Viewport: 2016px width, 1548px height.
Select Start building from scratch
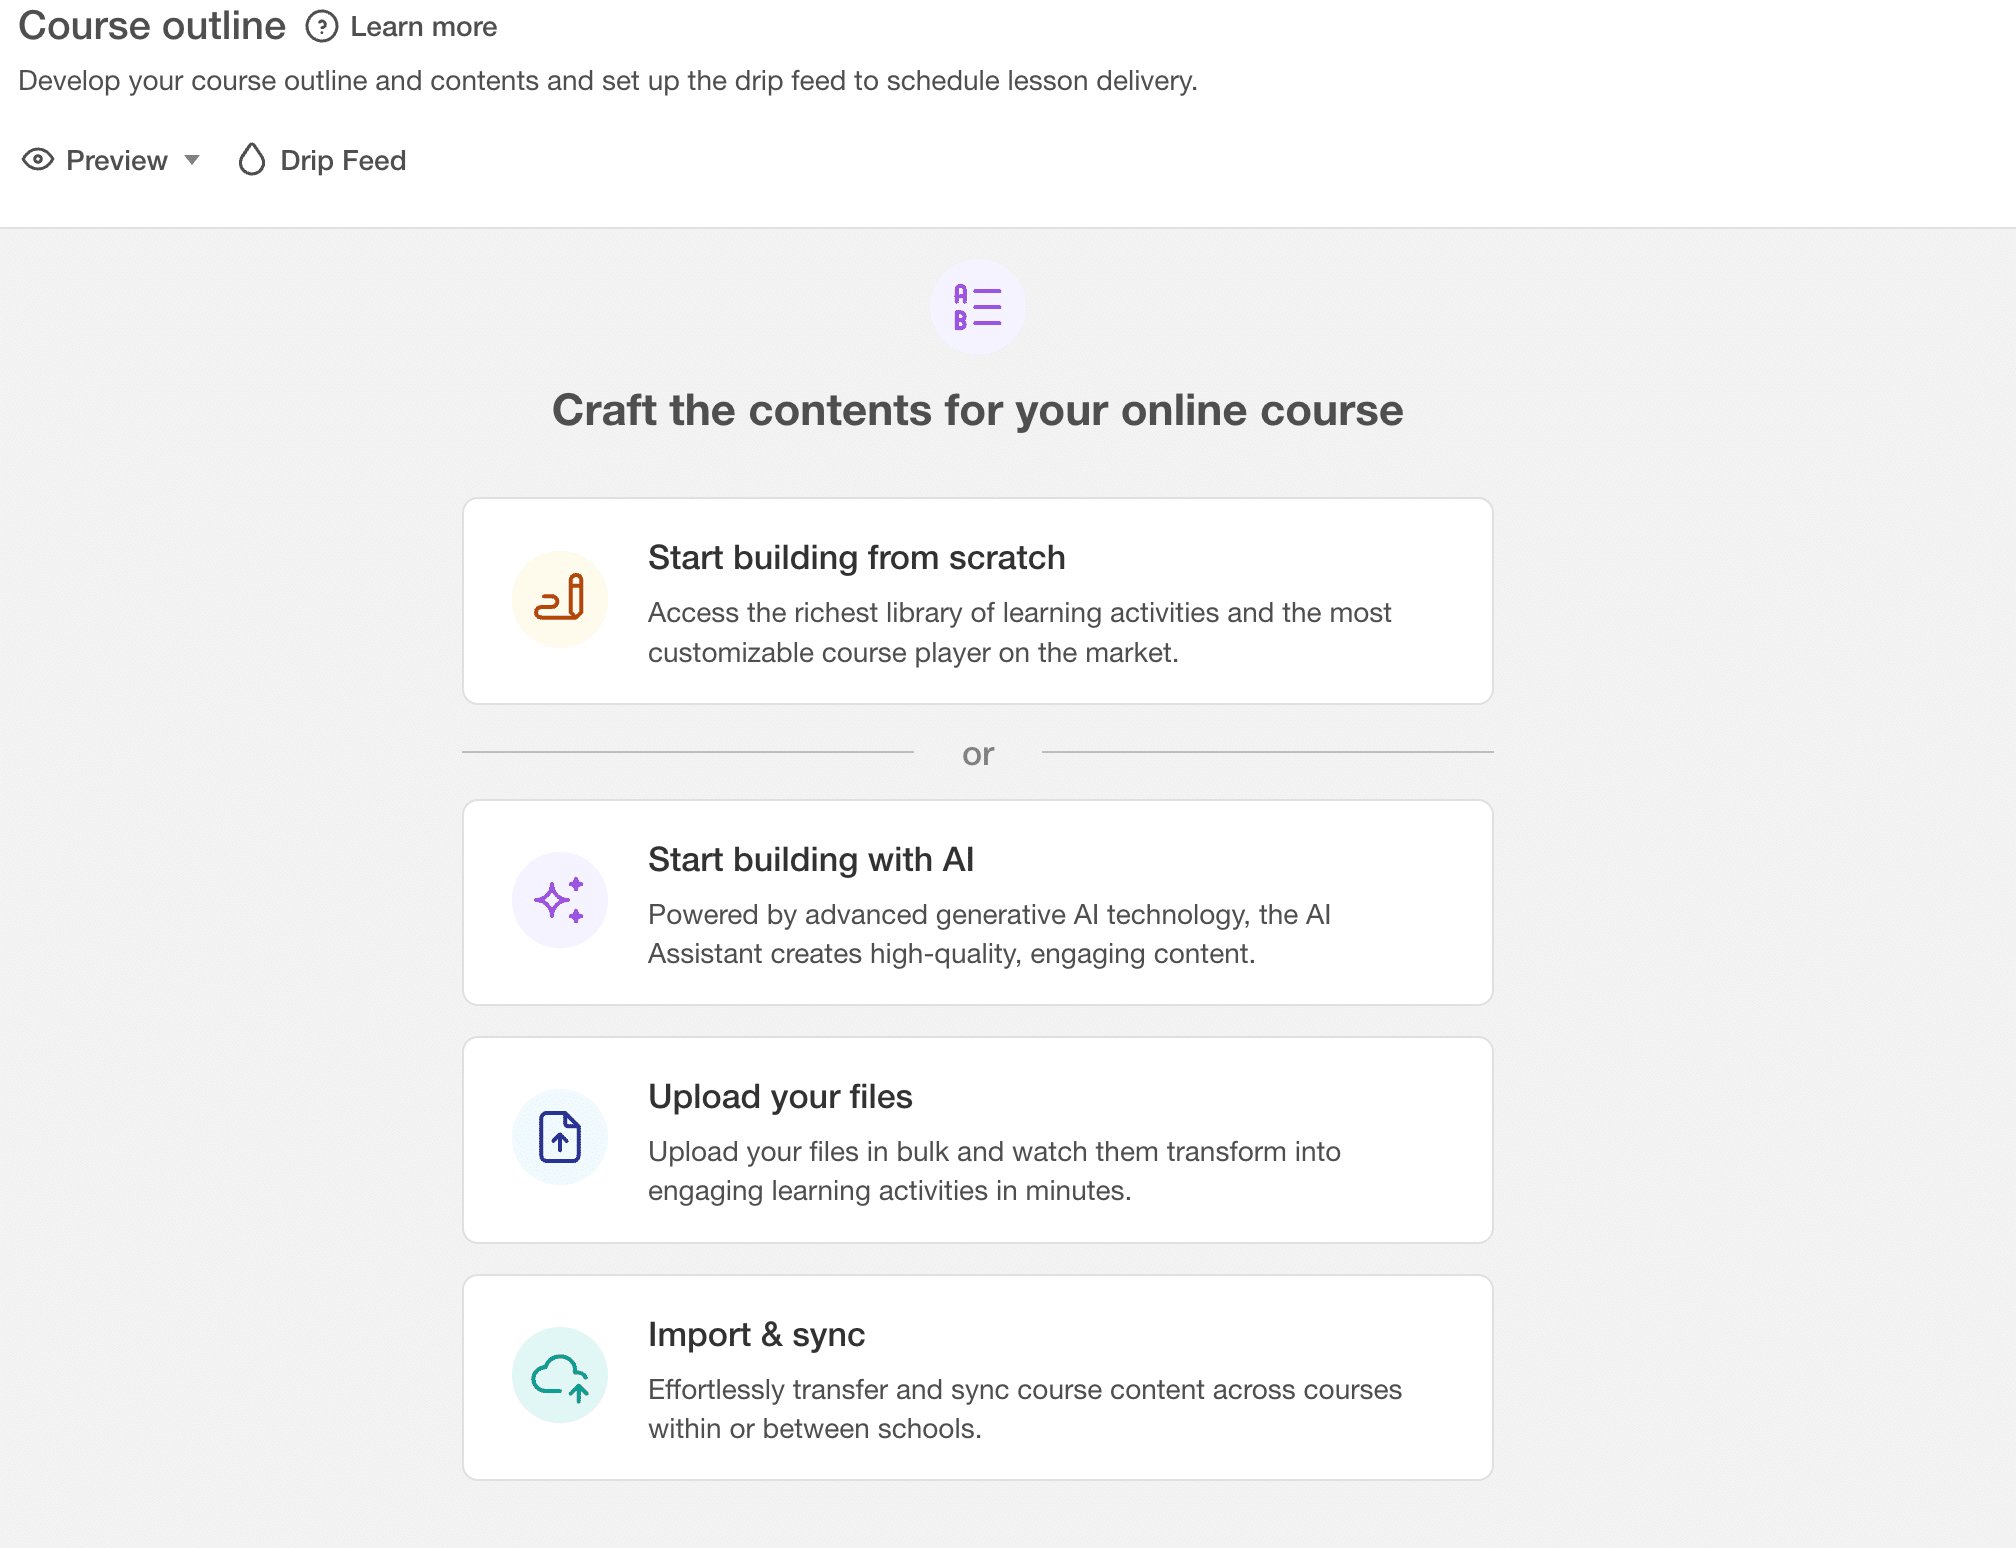coord(977,600)
